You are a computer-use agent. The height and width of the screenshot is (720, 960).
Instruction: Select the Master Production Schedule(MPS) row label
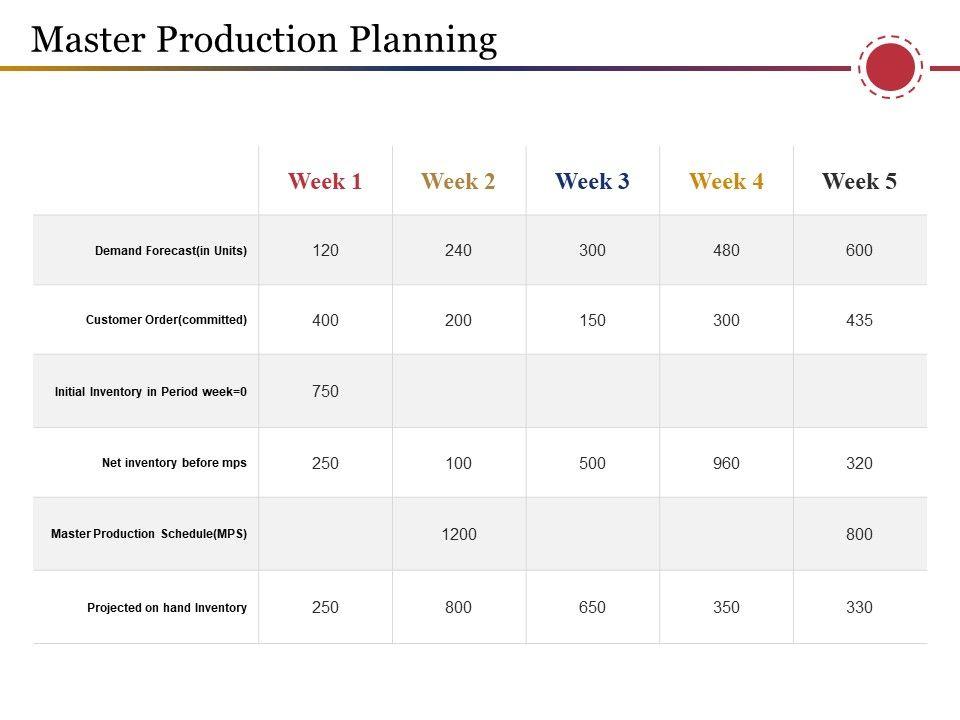pos(149,534)
